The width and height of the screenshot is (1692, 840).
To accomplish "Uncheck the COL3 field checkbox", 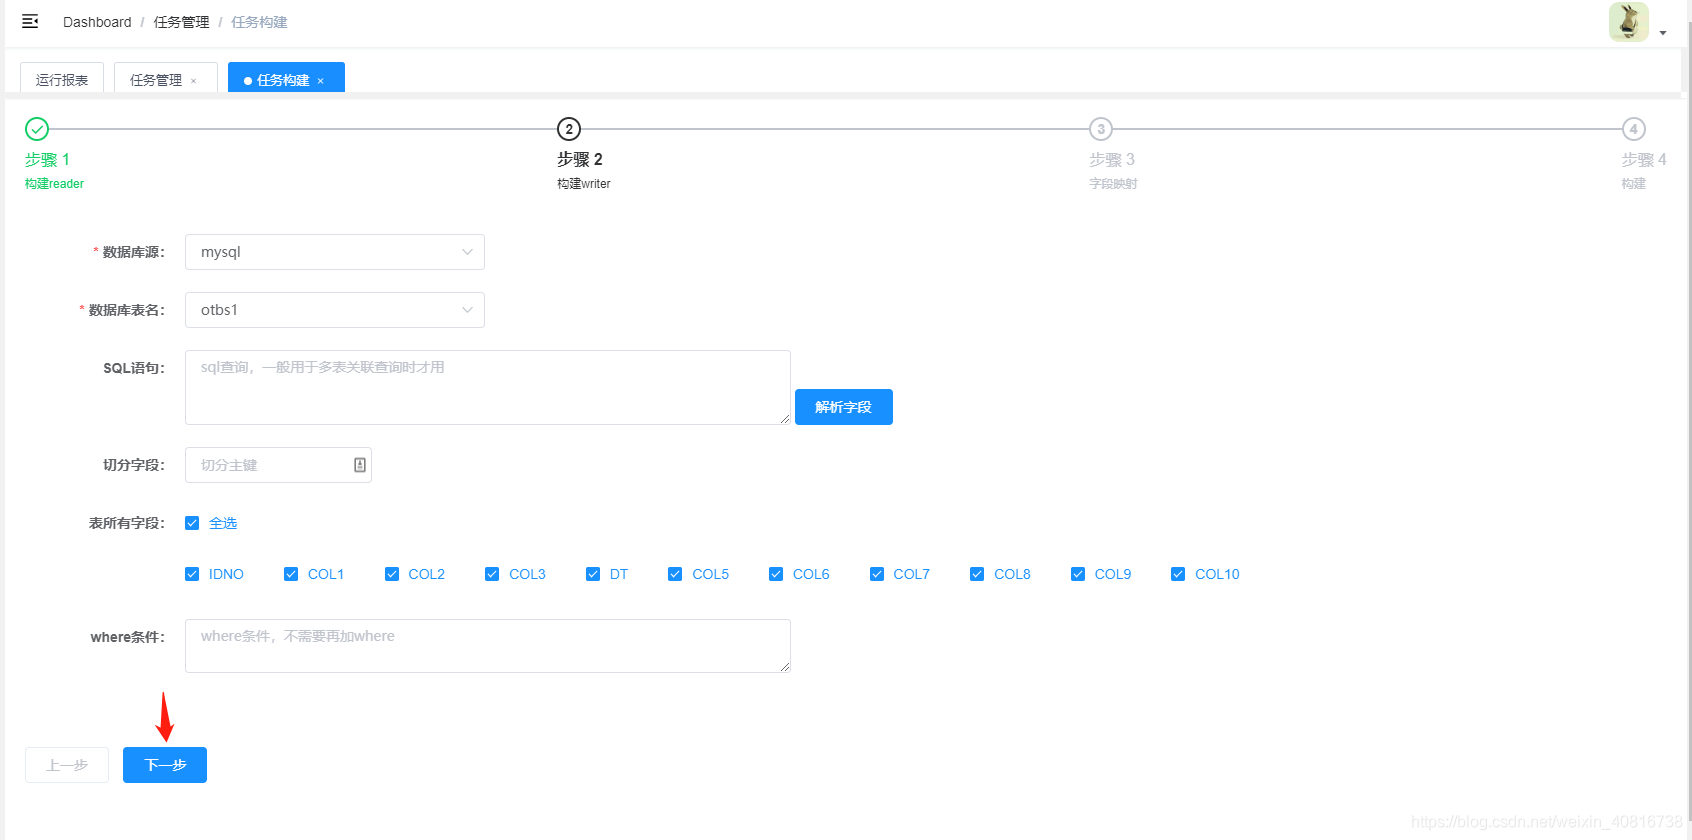I will point(492,574).
